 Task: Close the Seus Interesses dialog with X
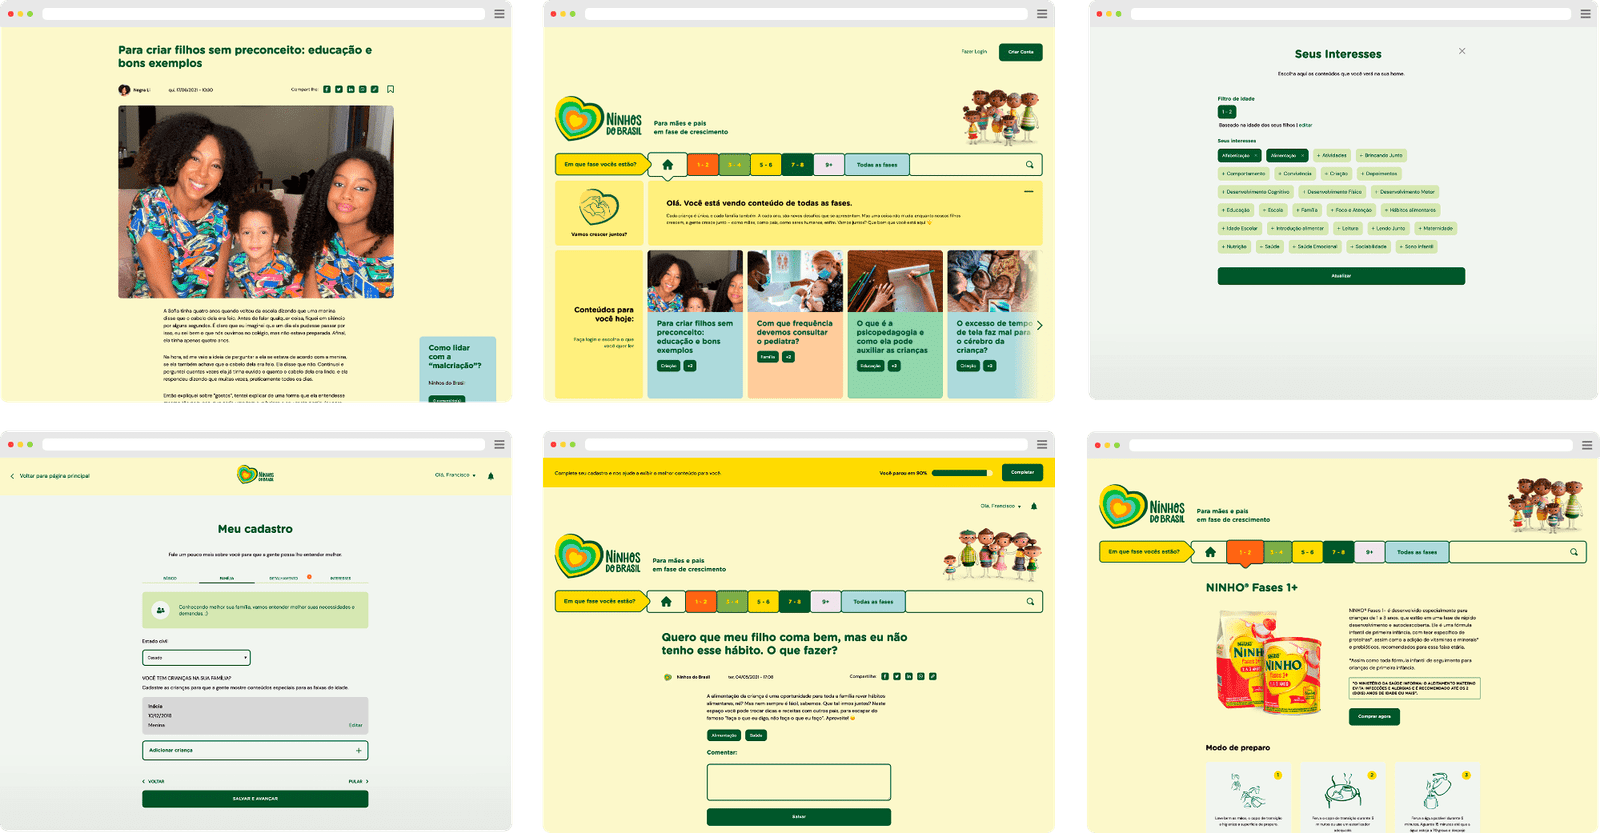tap(1462, 51)
